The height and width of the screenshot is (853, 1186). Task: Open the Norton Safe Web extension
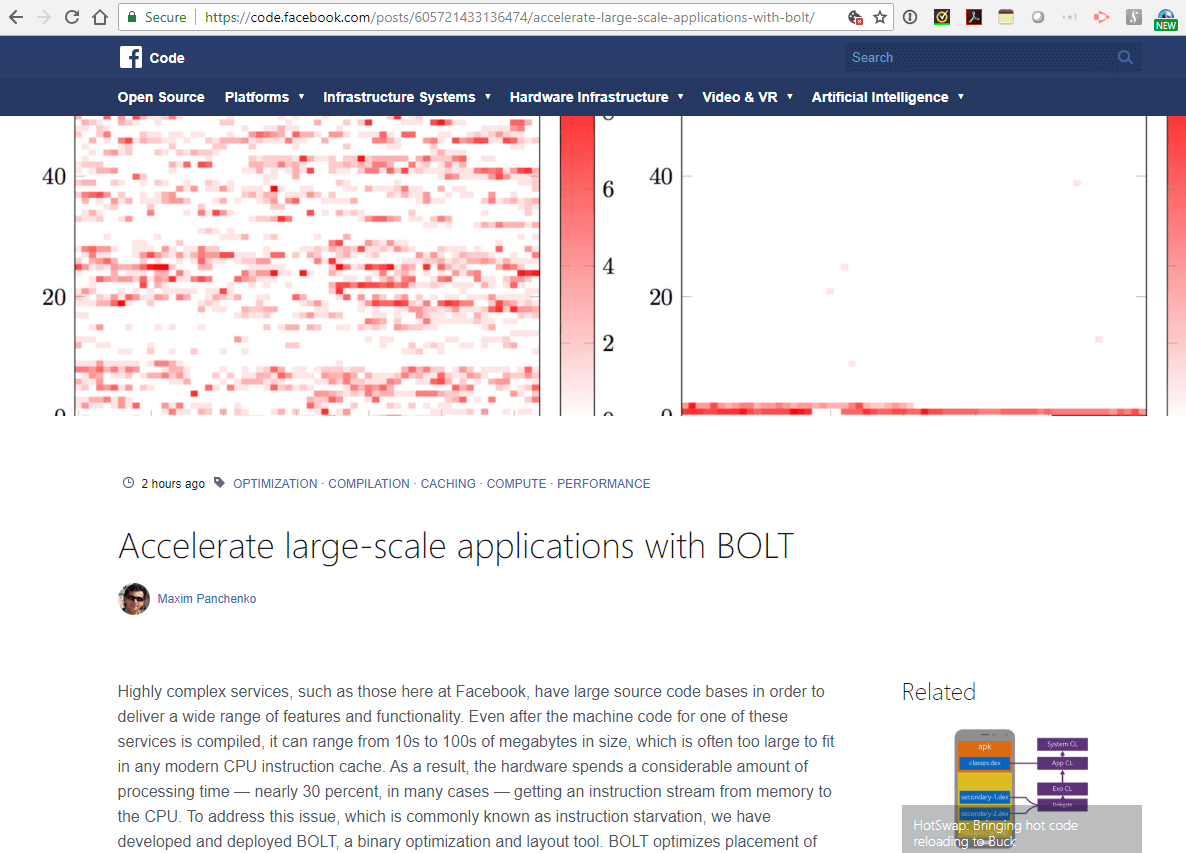941,17
